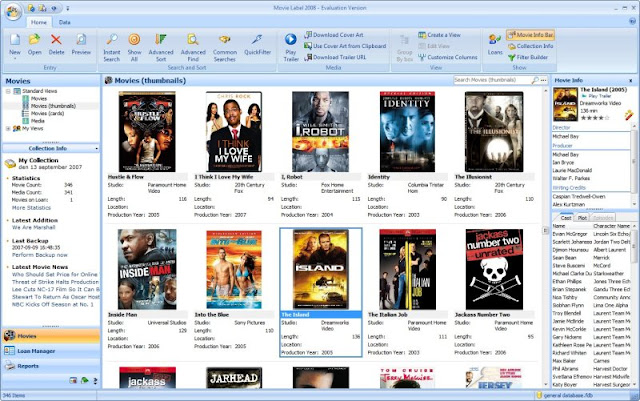Switch to Movies navigation pane button
The width and height of the screenshot is (640, 401).
pyautogui.click(x=51, y=336)
